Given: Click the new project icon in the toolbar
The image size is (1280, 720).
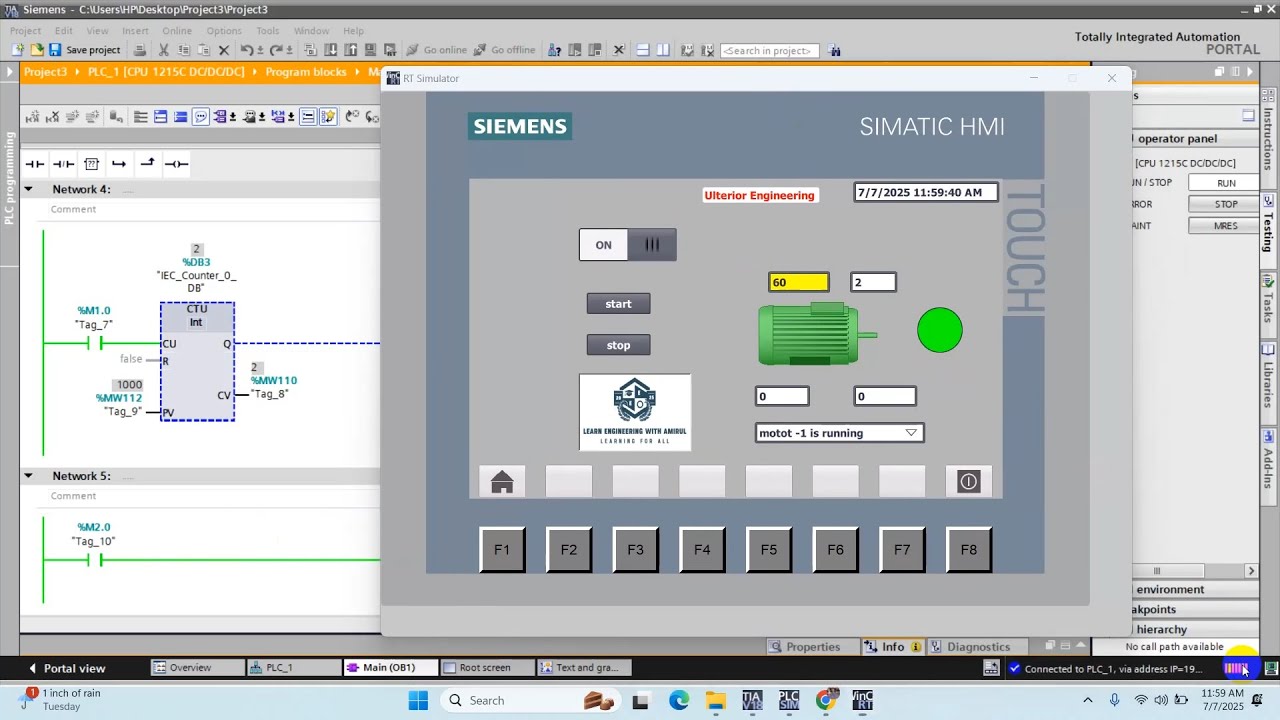Looking at the screenshot, I should 18,50.
